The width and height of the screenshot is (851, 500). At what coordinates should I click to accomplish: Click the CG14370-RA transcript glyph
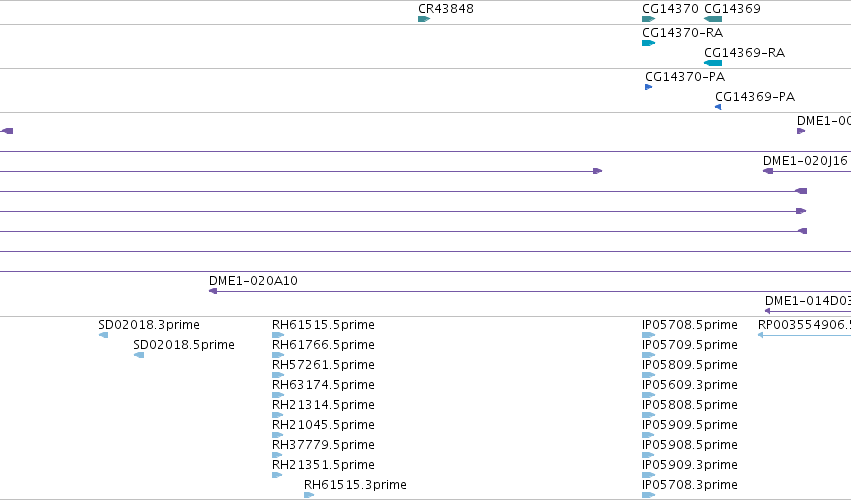coord(649,43)
